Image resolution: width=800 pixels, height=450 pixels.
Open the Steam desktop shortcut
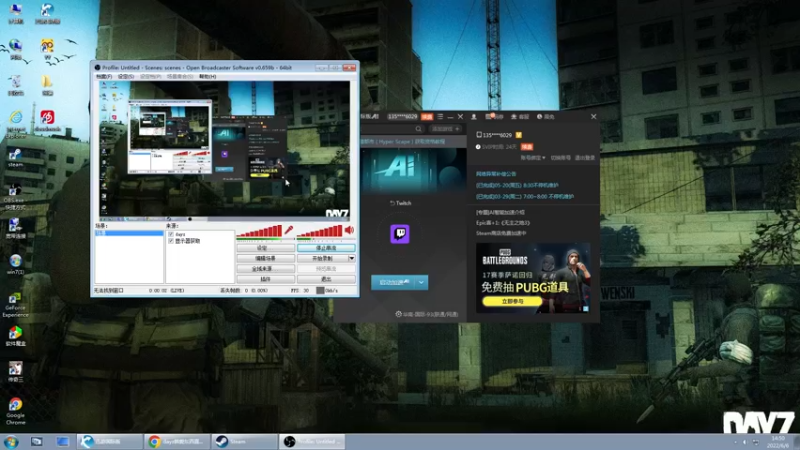pos(15,158)
